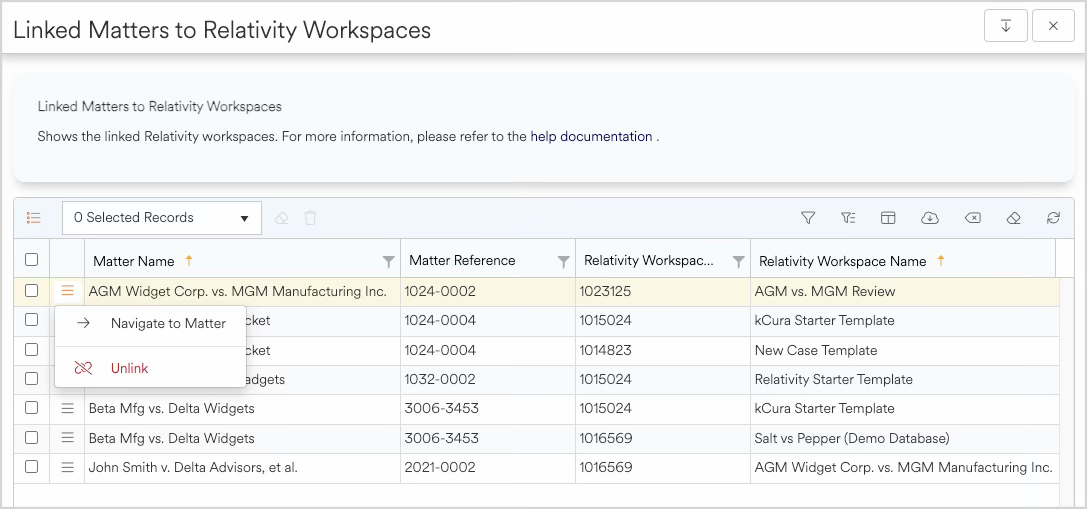Check the checkbox for John Smith v. Delta Advisors row
The height and width of the screenshot is (509, 1087).
31,466
